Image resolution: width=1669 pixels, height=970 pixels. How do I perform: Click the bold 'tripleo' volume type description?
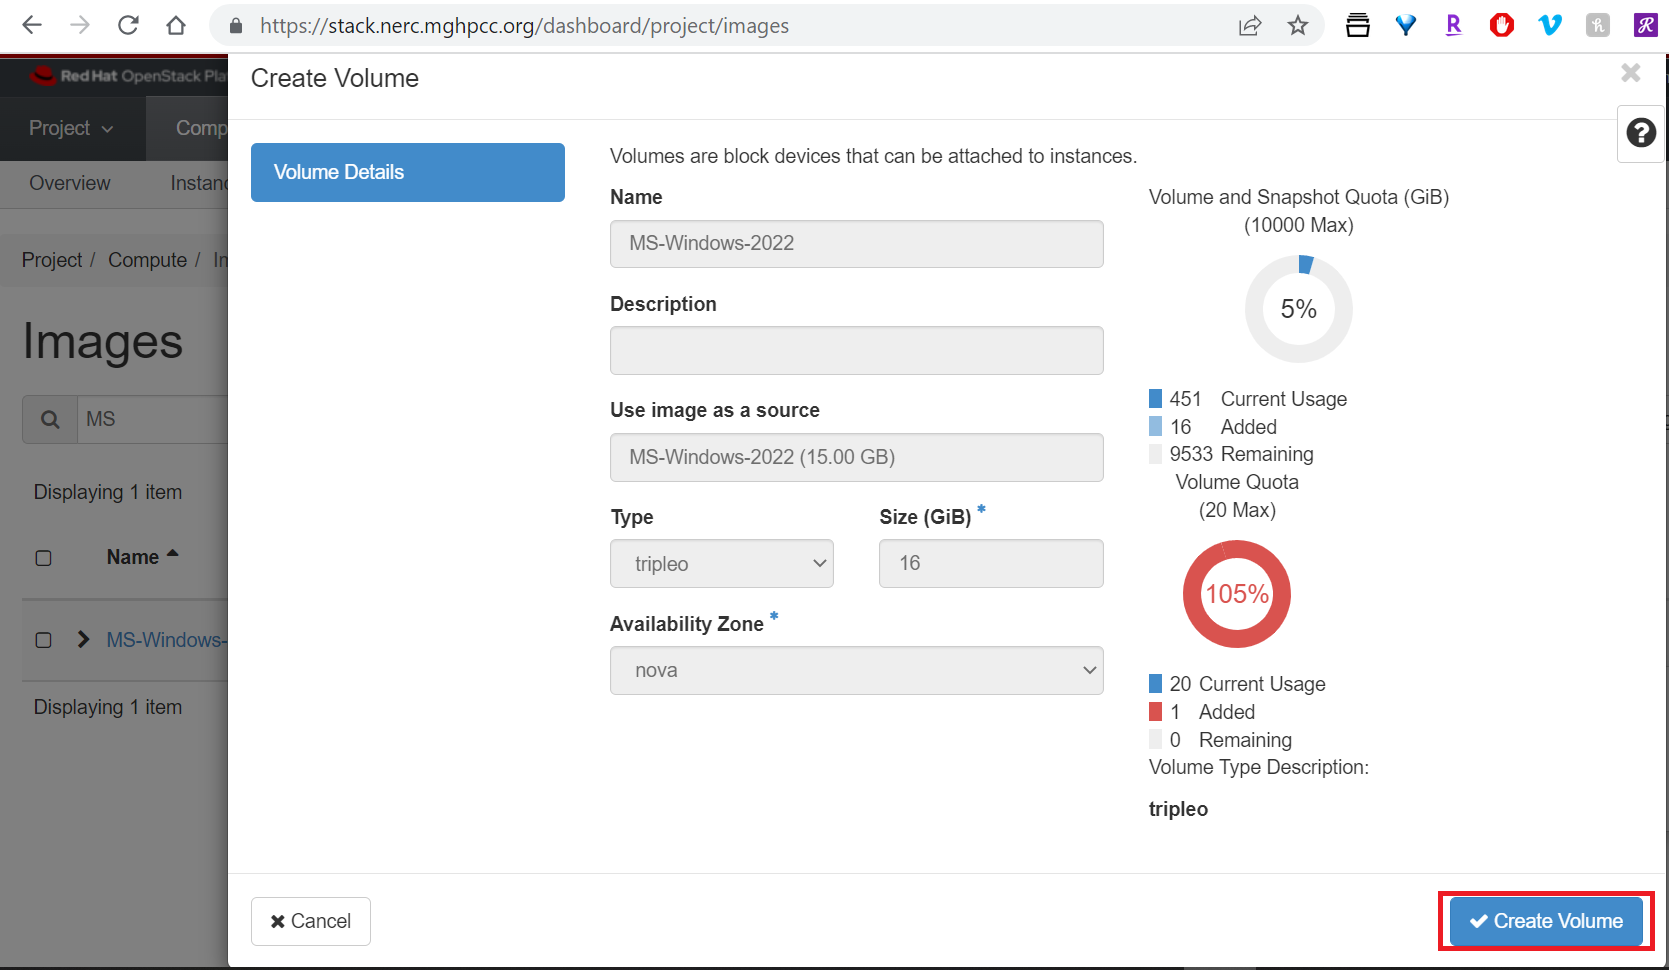coord(1178,809)
